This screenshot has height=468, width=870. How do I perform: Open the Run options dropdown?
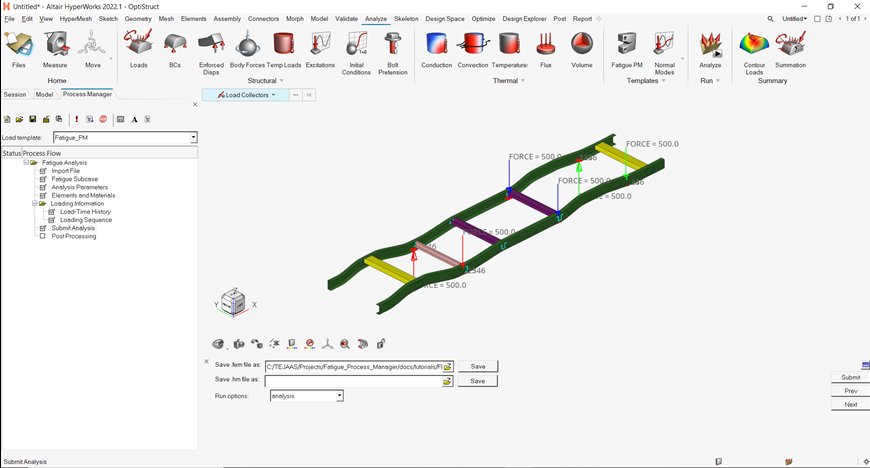coord(339,396)
